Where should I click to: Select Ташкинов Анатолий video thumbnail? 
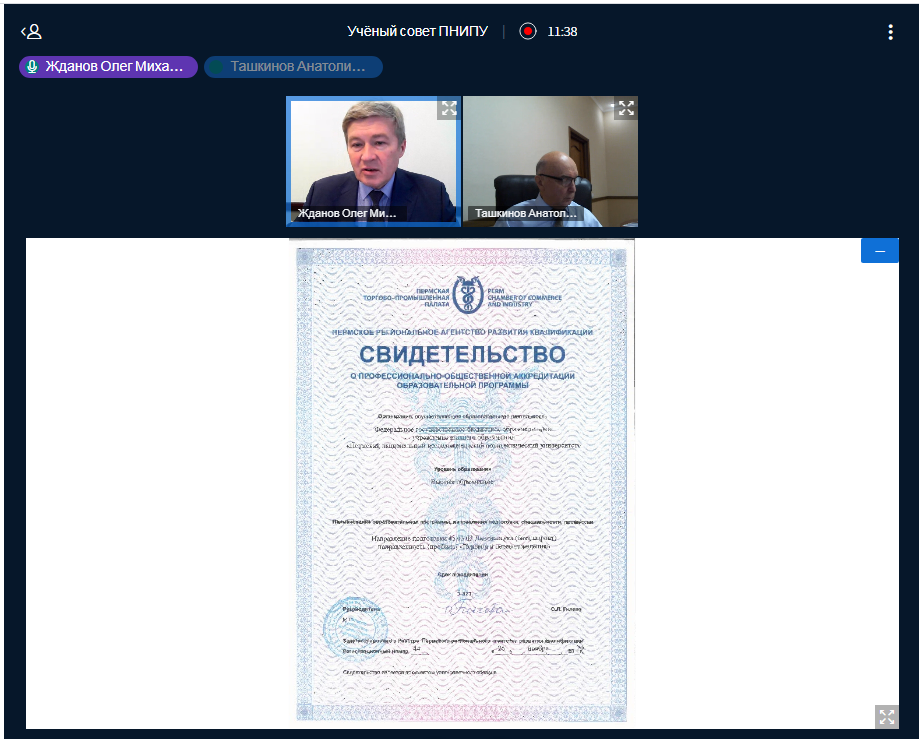click(x=550, y=161)
